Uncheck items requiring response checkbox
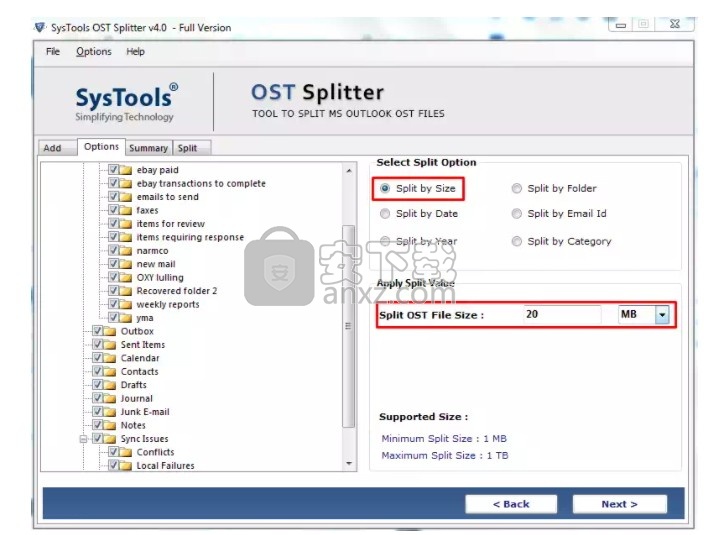Viewport: 704px width, 535px height. coord(113,237)
